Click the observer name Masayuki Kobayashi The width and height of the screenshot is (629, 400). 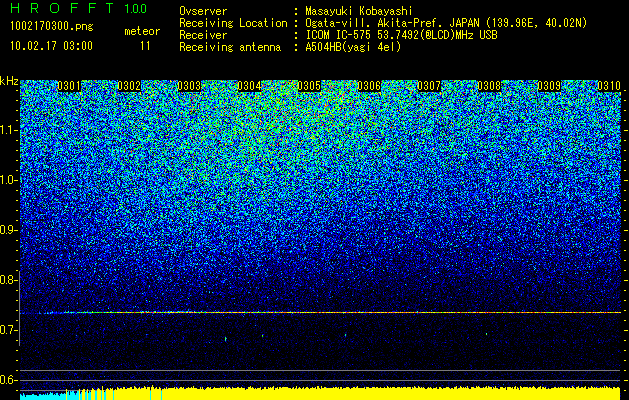359,11
